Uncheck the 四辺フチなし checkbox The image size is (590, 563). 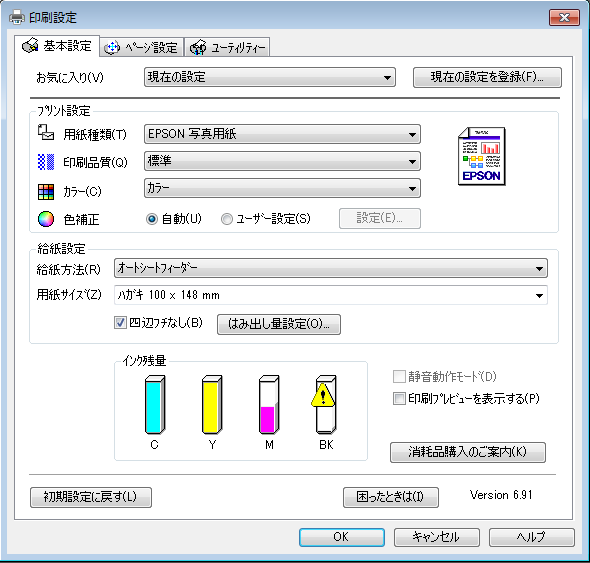pyautogui.click(x=120, y=323)
